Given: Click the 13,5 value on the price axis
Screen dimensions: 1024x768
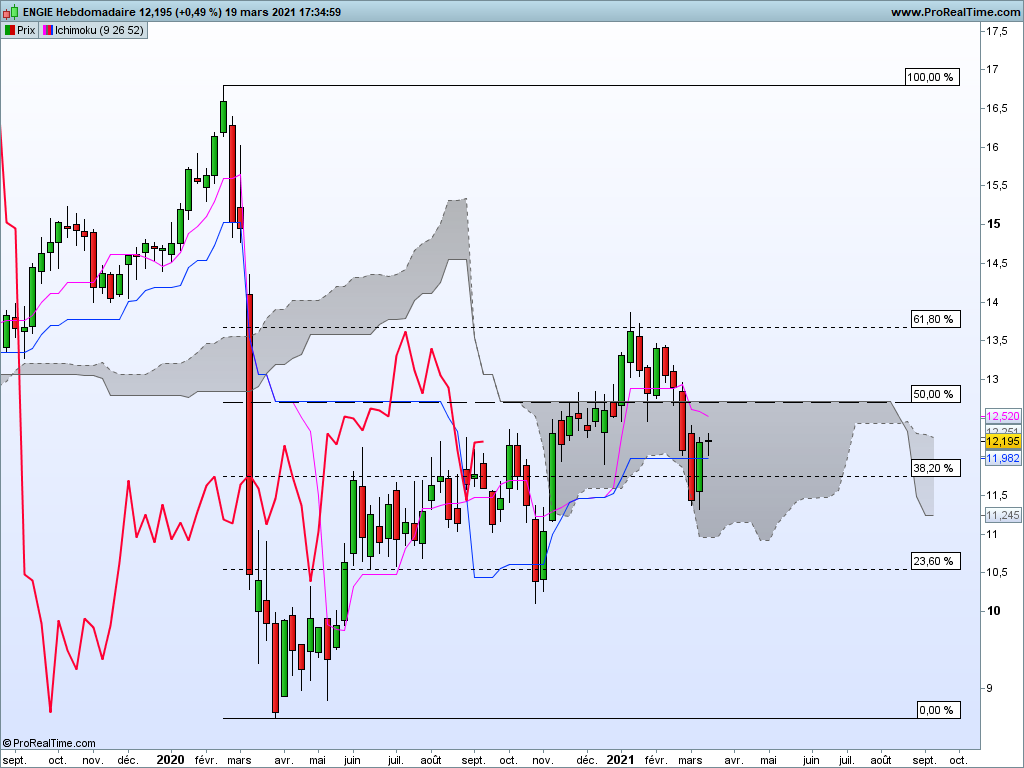Looking at the screenshot, I should [996, 340].
